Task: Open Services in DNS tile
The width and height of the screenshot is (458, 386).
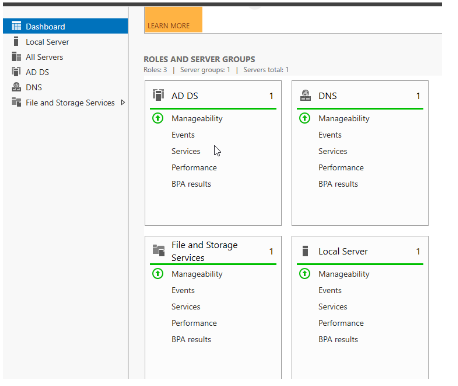Action: tap(333, 151)
